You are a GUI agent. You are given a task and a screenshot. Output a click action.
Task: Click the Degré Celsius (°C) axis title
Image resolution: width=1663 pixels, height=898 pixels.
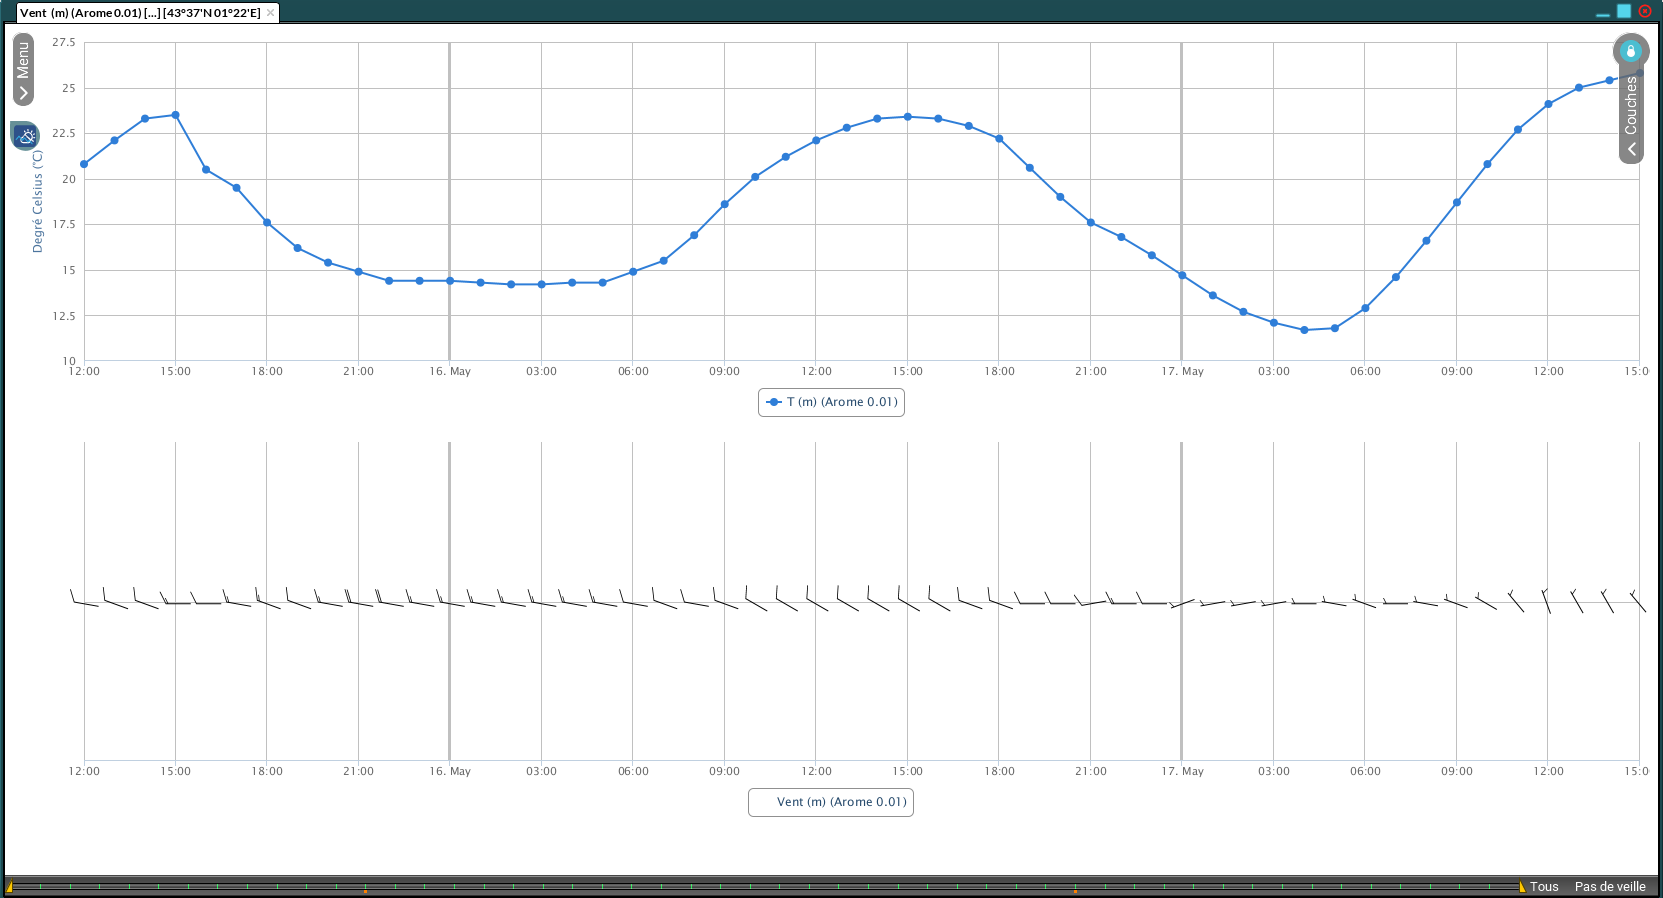click(x=38, y=201)
